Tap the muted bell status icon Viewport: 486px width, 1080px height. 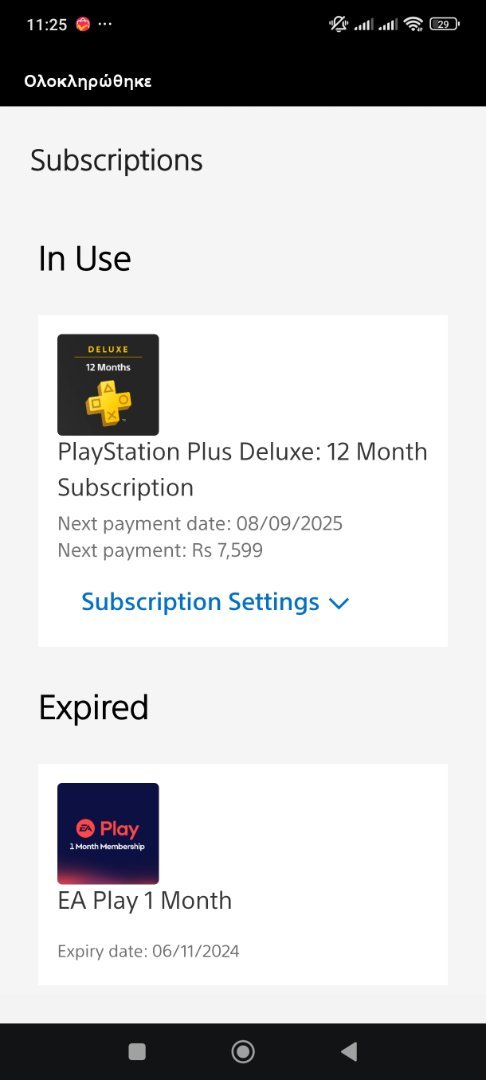339,25
